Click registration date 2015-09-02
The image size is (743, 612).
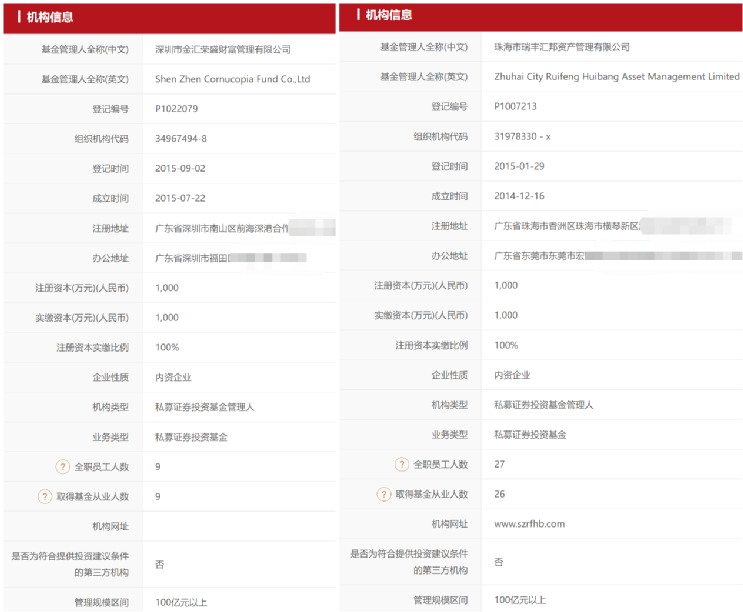pyautogui.click(x=180, y=169)
